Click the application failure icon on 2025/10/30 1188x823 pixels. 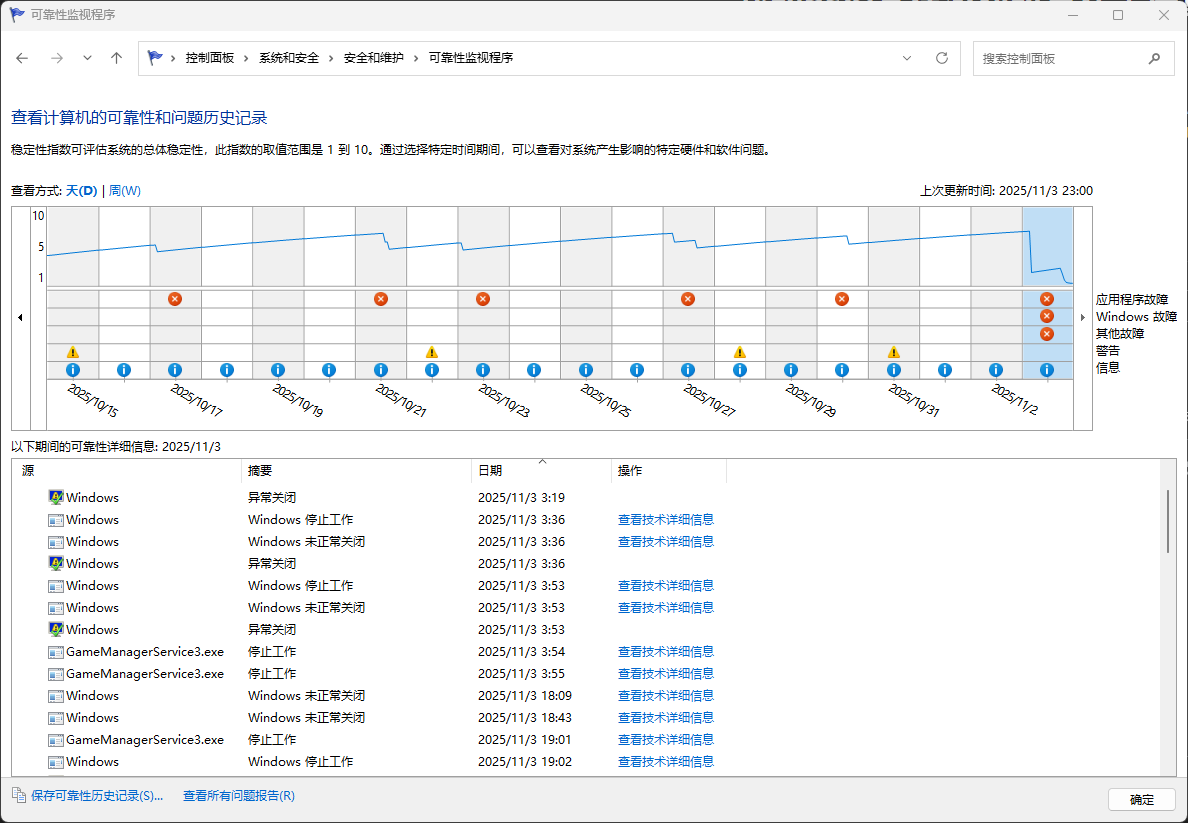point(842,299)
